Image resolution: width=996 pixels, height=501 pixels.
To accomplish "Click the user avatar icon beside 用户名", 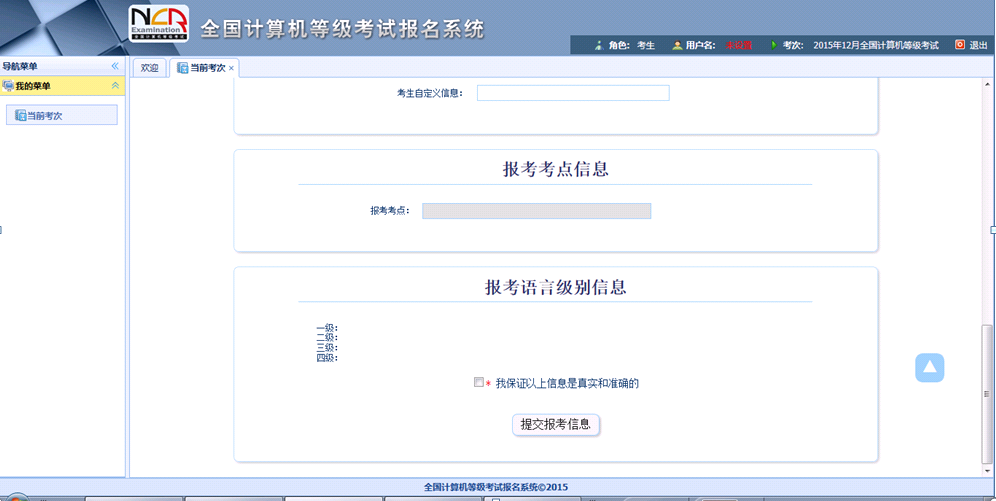I will (677, 45).
